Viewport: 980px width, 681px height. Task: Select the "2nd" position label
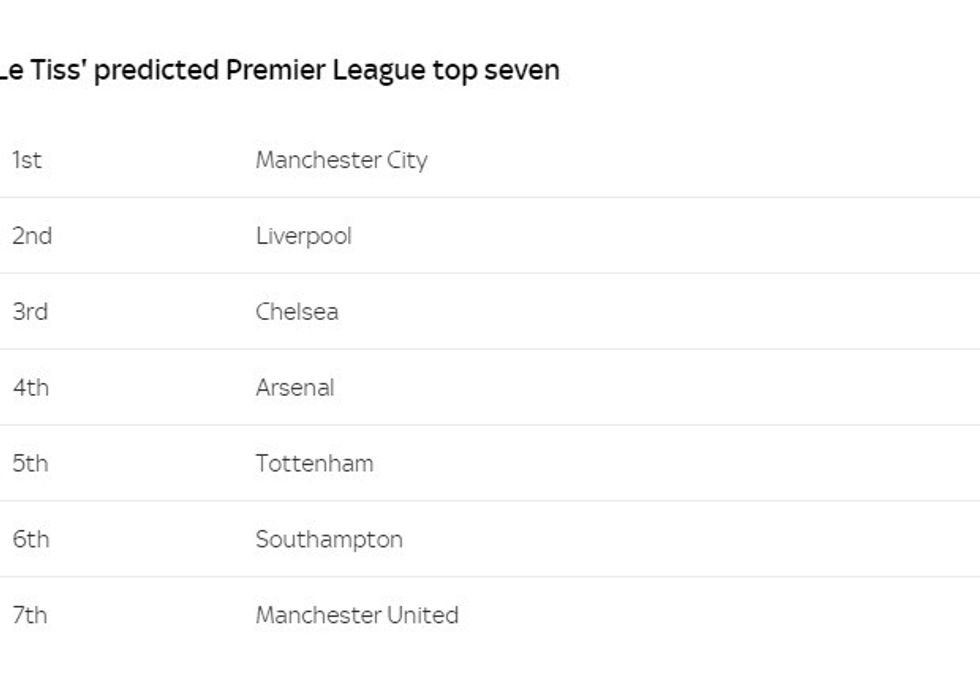tap(32, 236)
